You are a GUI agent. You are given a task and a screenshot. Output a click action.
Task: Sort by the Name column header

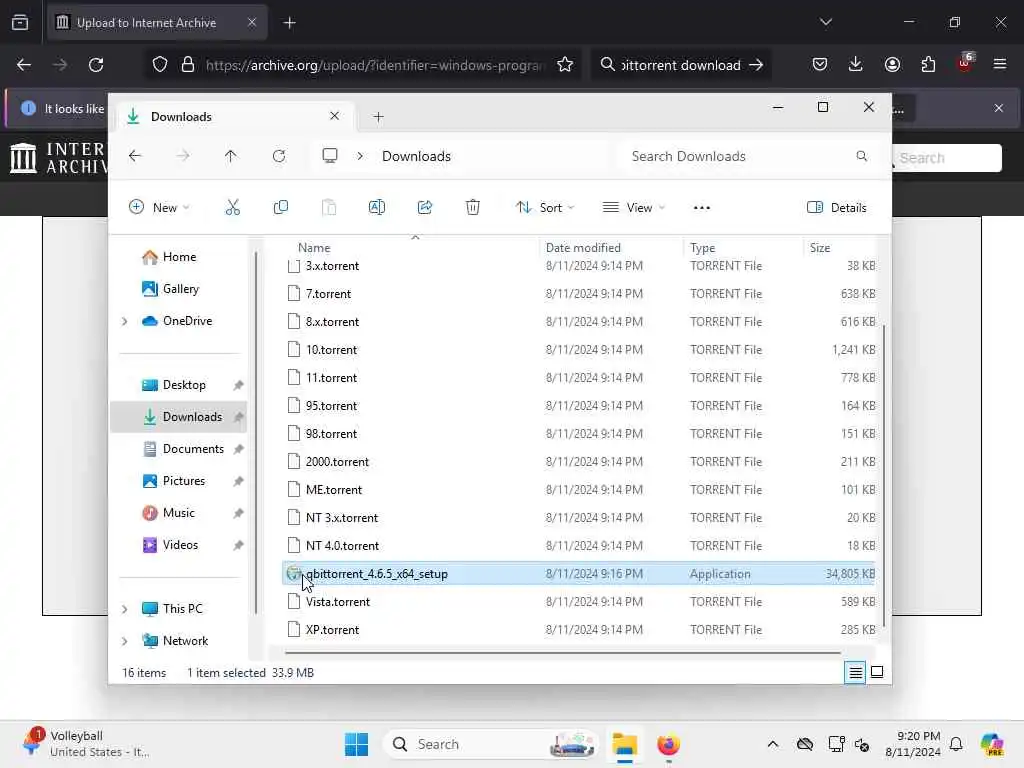(314, 248)
